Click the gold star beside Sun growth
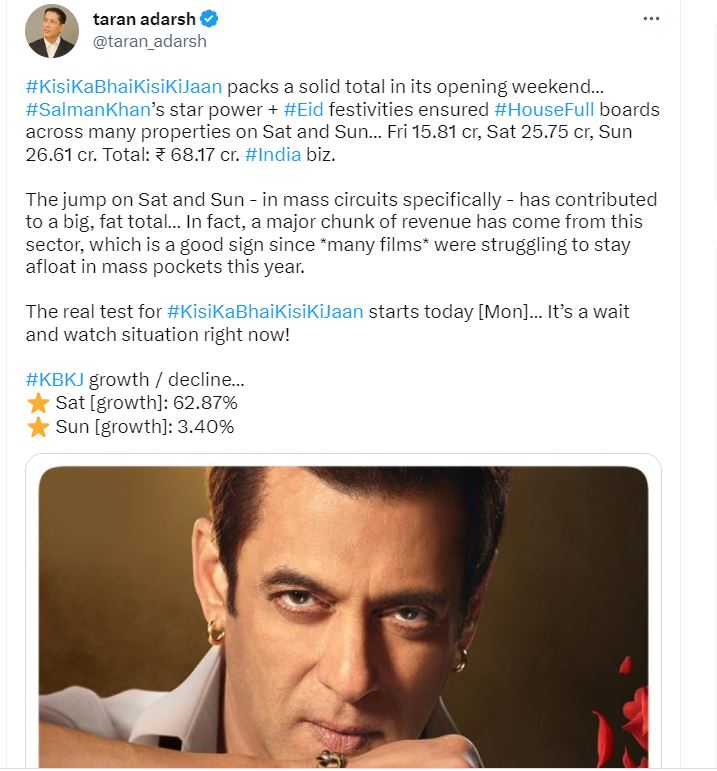The height and width of the screenshot is (771, 717). (x=38, y=428)
